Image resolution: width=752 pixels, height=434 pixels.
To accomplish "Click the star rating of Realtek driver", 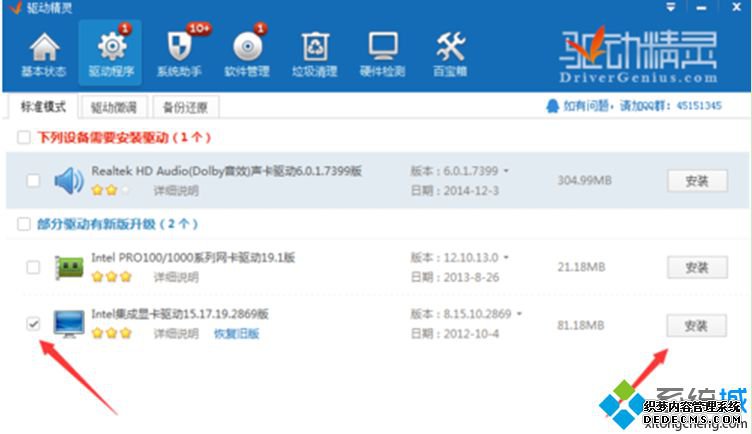I will pos(111,190).
